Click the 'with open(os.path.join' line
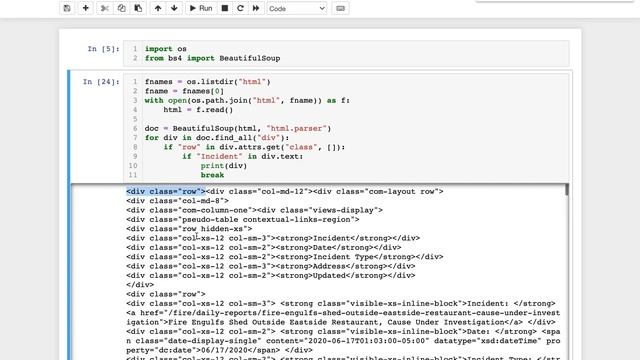Screen dimensions: 640x360 point(247,100)
